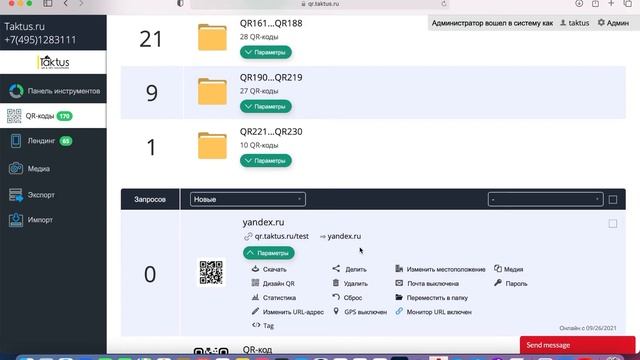Click the Tag option
The image size is (640, 360).
click(x=263, y=325)
